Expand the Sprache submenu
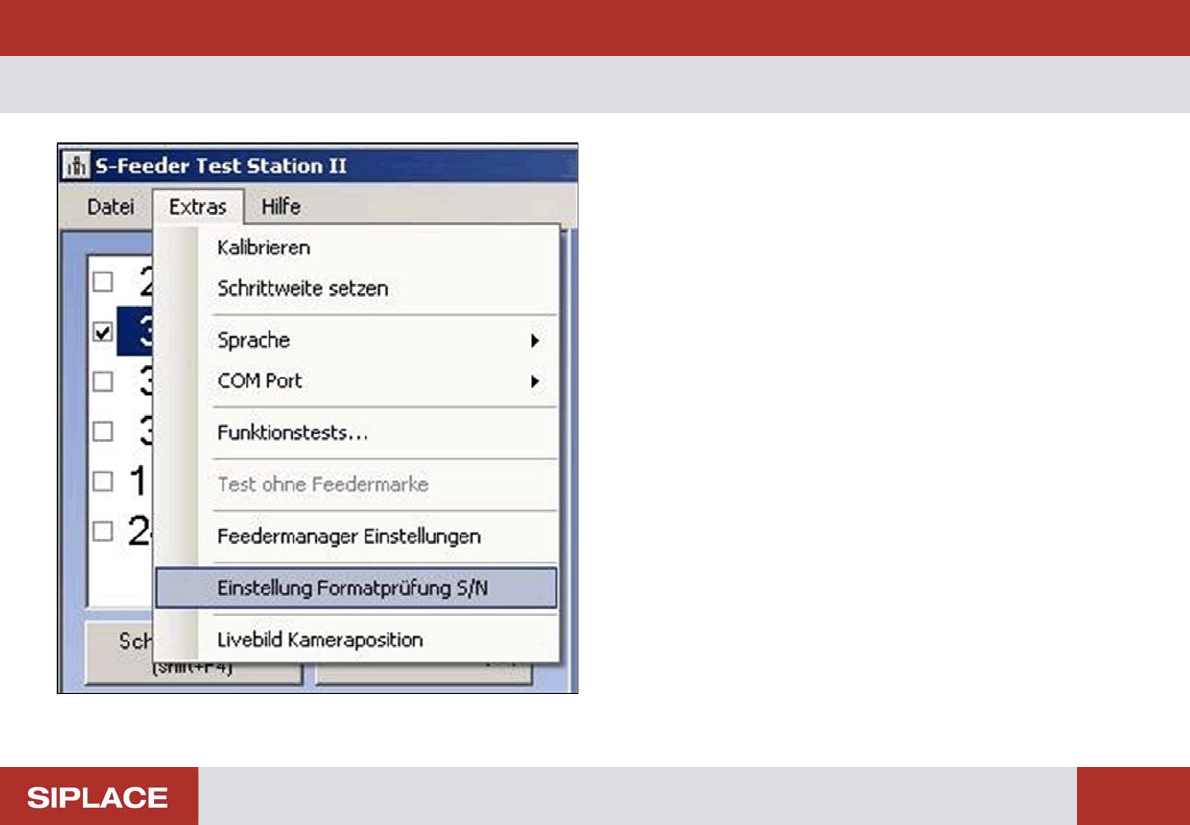 tap(357, 340)
